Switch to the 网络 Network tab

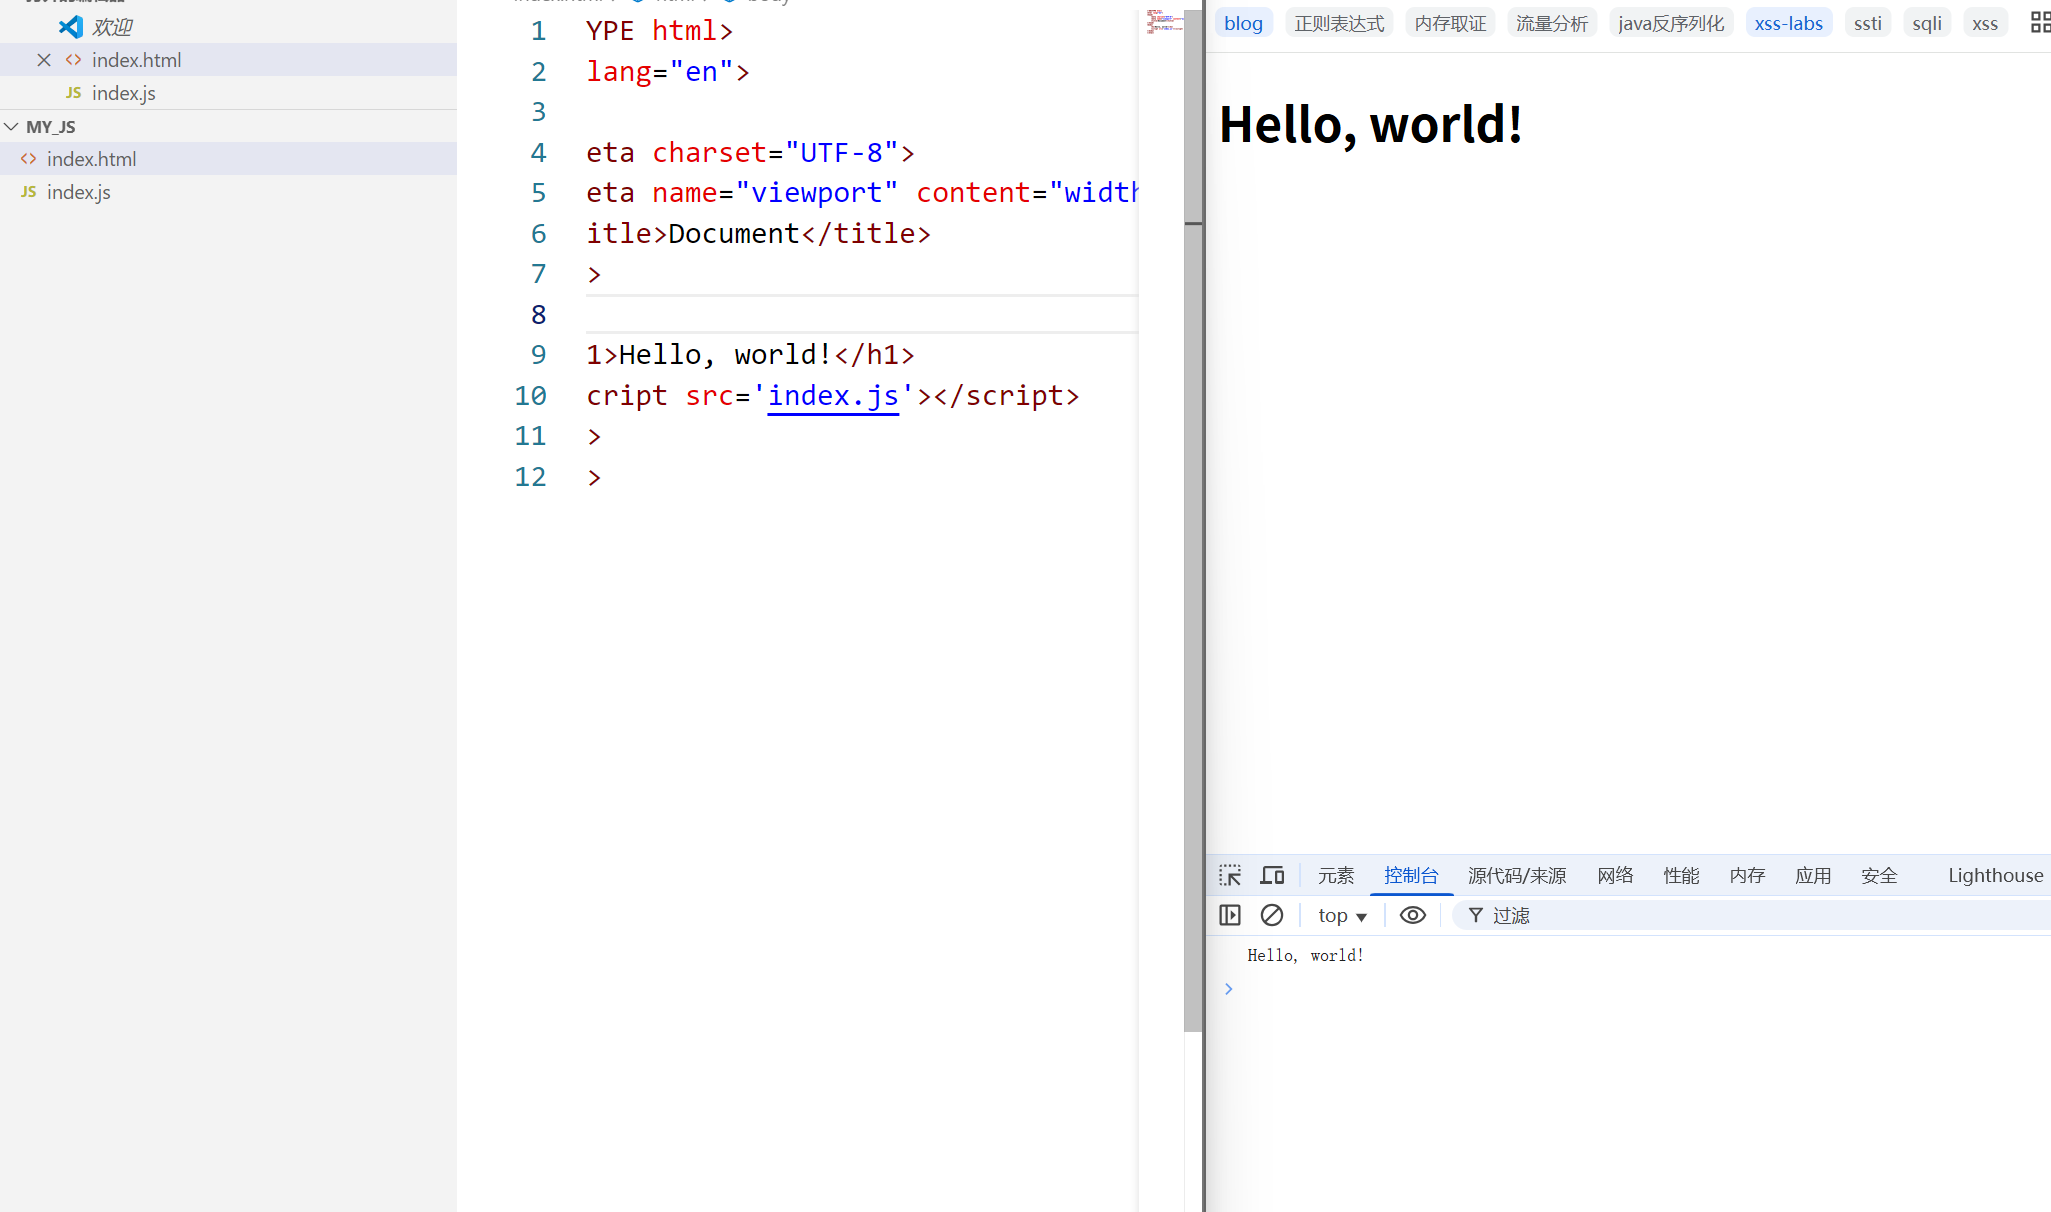pyautogui.click(x=1615, y=876)
